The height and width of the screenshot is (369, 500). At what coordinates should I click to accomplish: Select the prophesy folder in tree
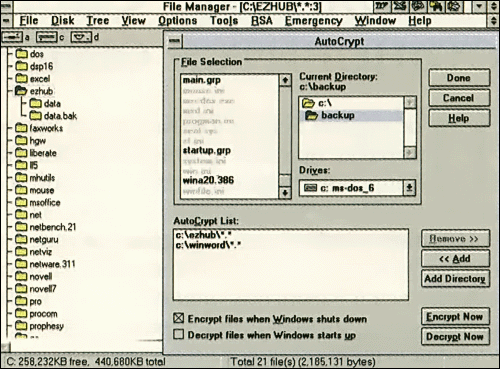coord(40,326)
